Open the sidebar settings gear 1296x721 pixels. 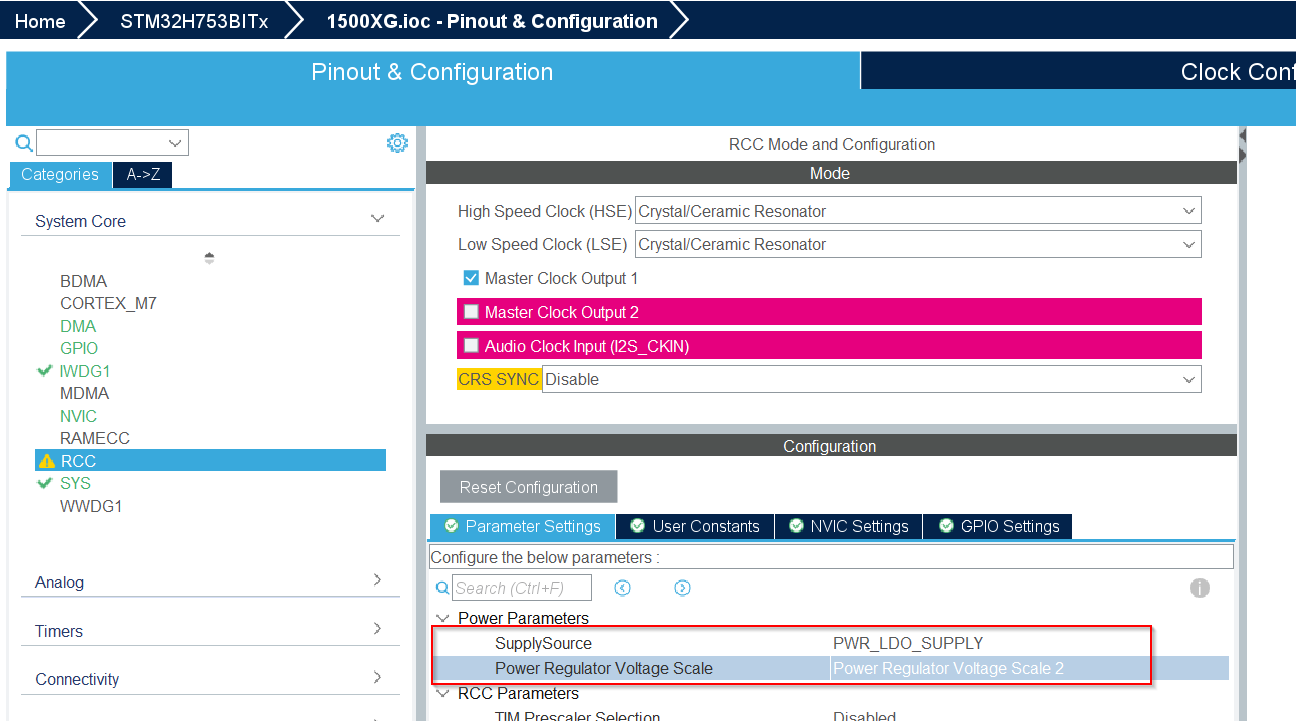click(397, 143)
